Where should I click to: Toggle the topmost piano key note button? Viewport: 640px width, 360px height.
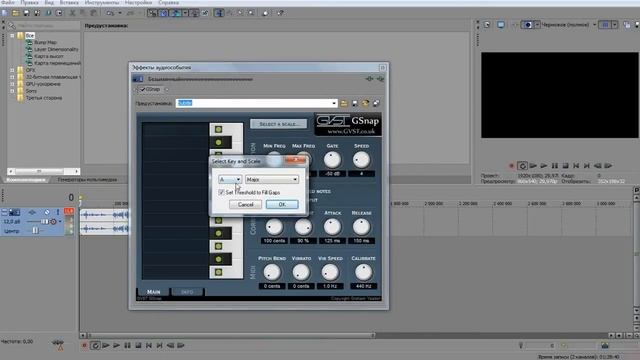click(219, 129)
